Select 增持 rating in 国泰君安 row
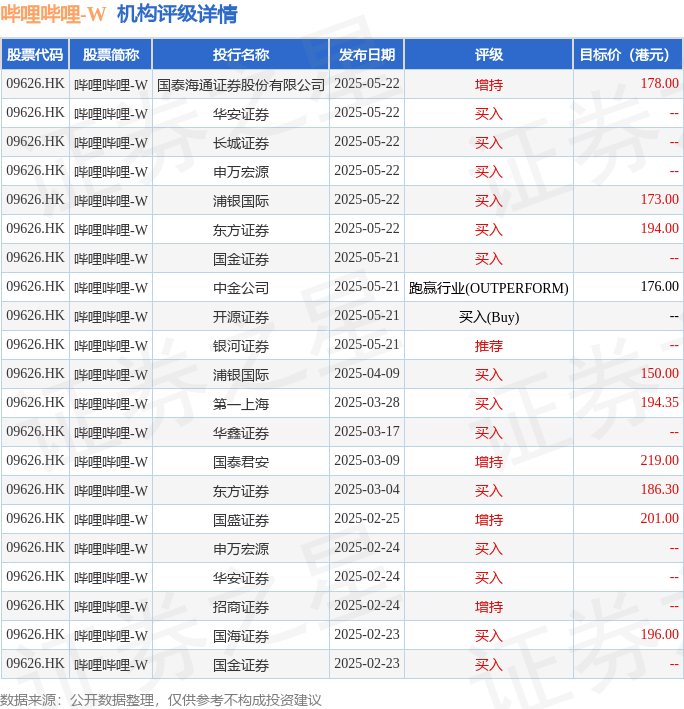The image size is (684, 709). click(x=489, y=461)
